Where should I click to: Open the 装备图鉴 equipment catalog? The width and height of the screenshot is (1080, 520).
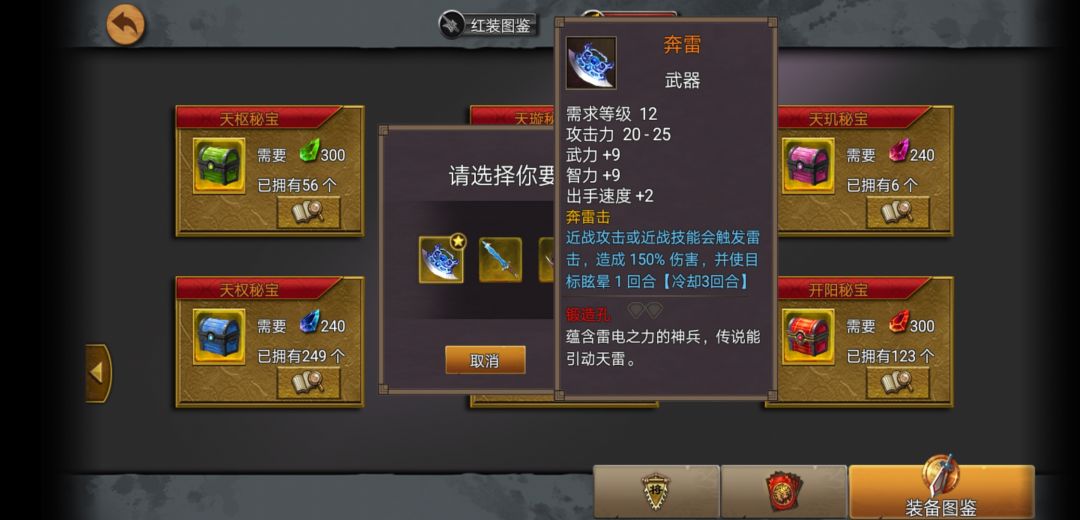tap(941, 492)
